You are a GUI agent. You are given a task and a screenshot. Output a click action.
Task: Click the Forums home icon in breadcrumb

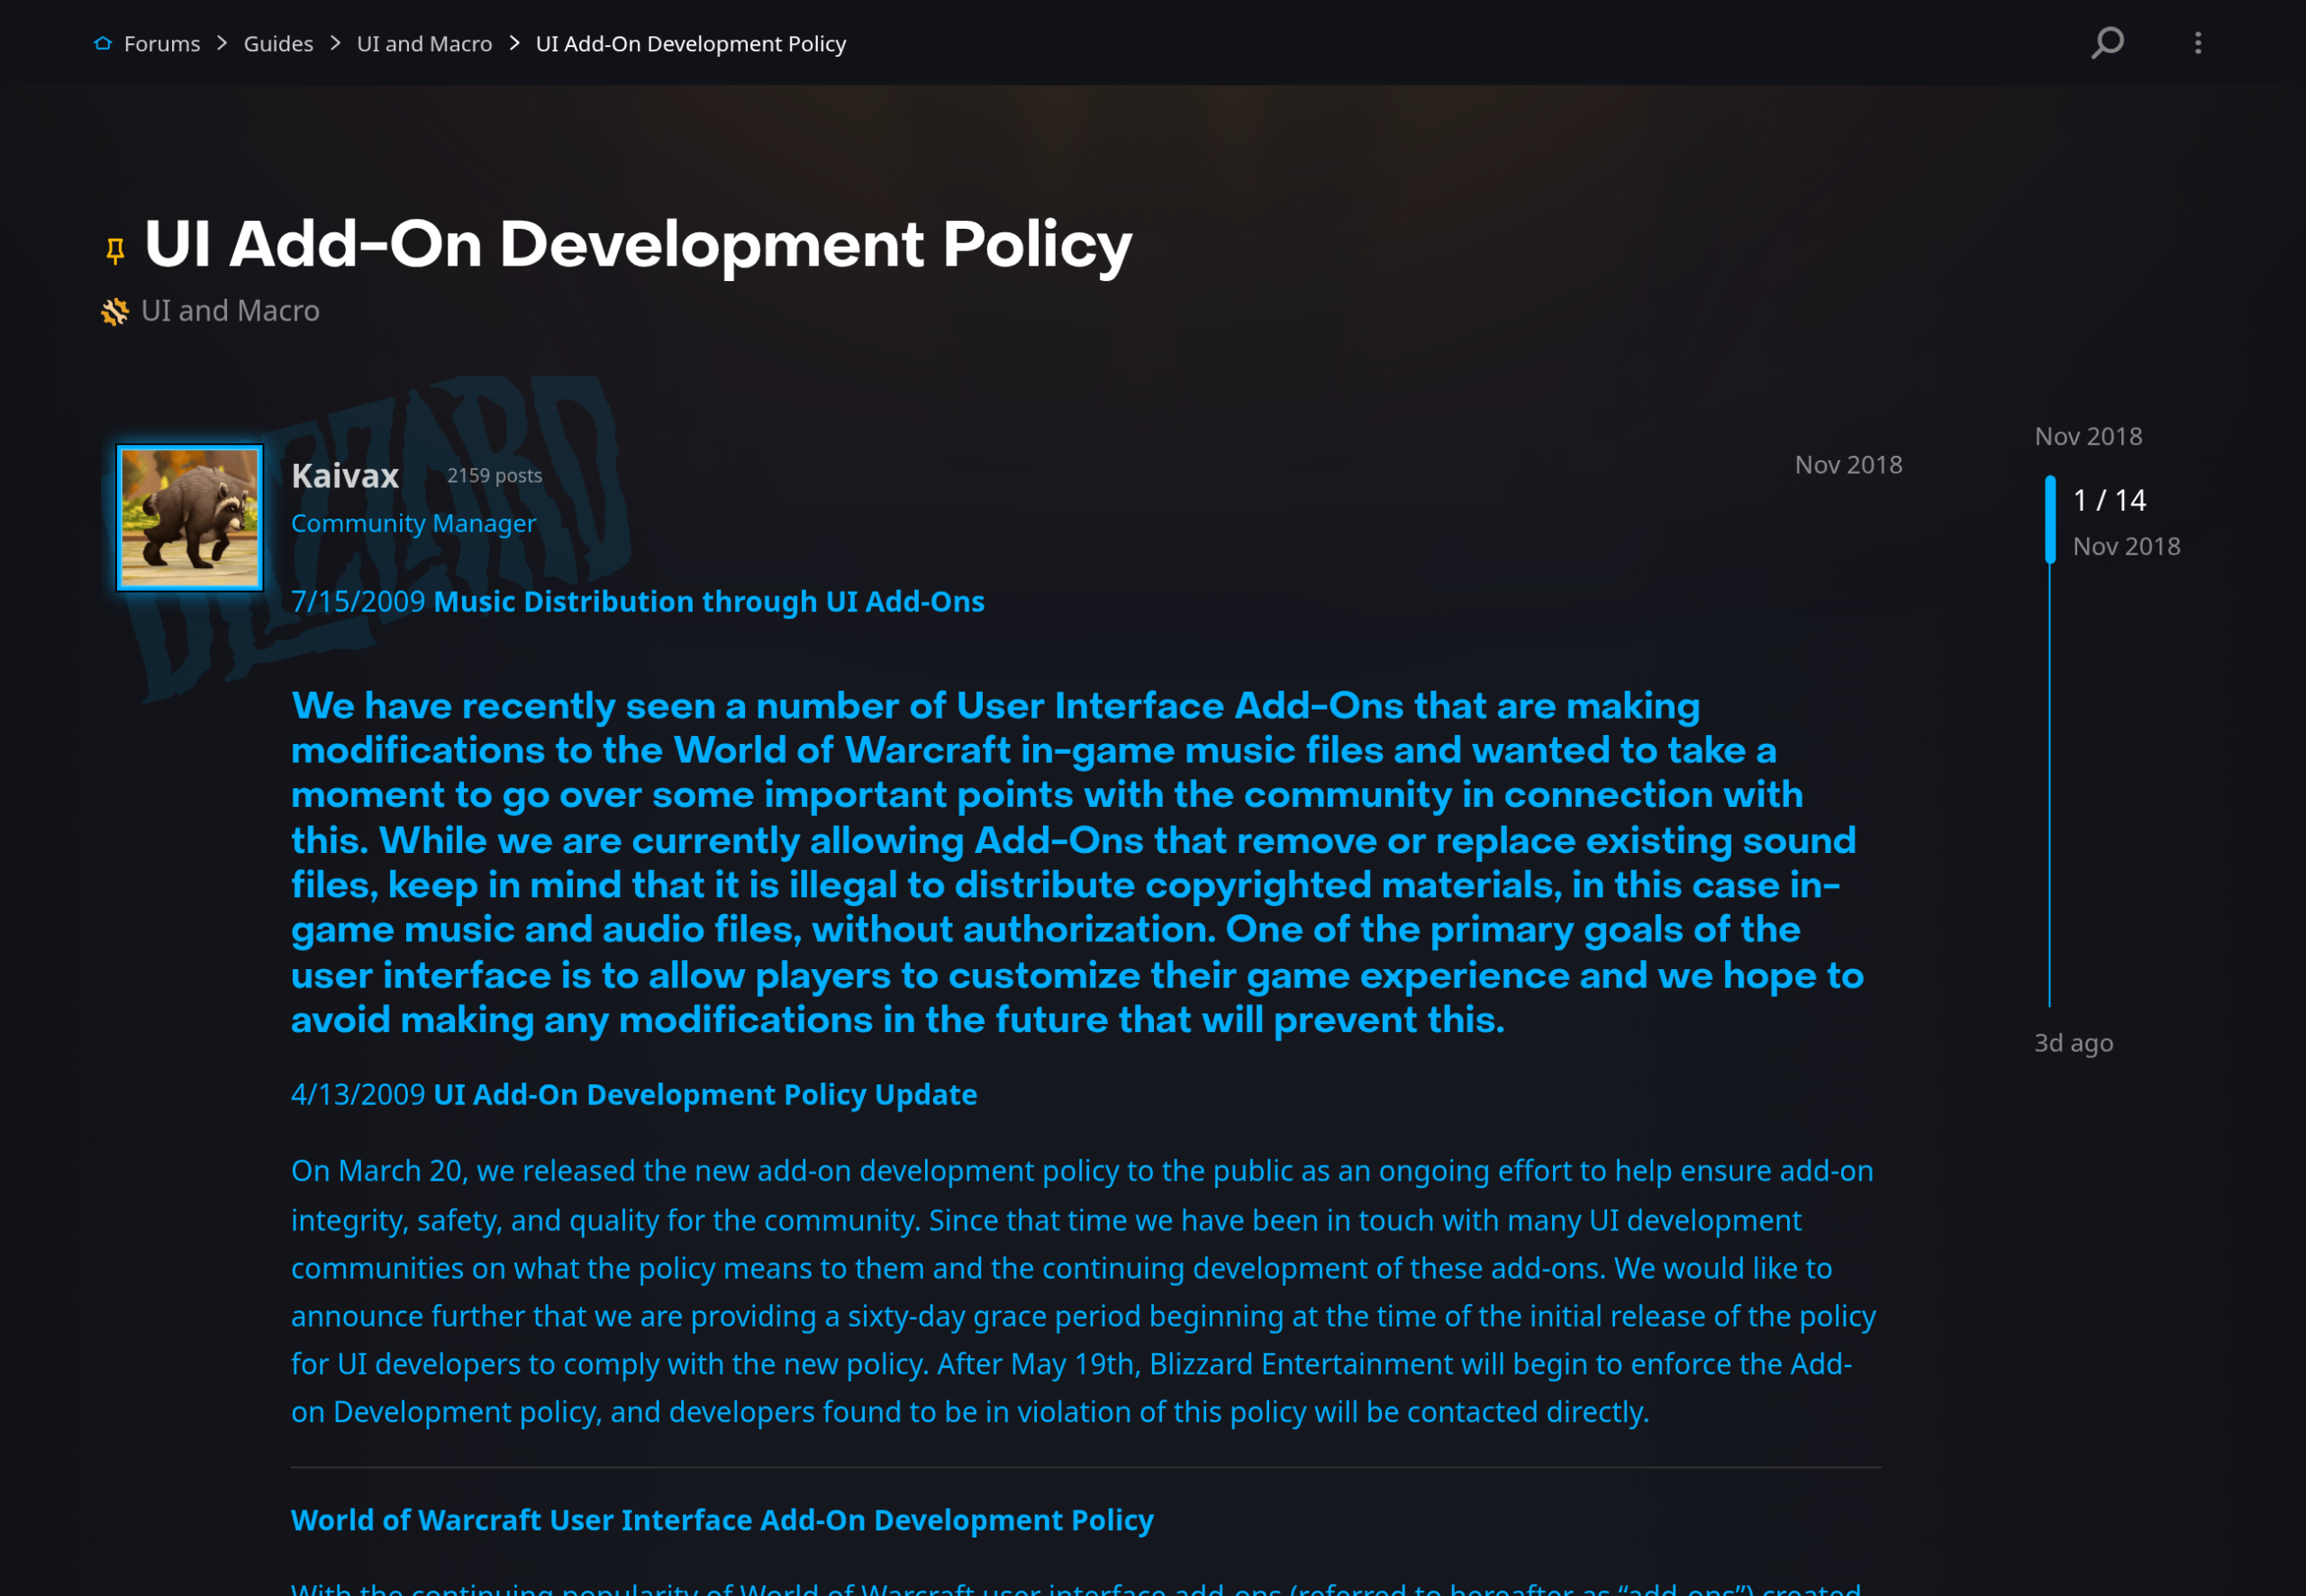(103, 43)
